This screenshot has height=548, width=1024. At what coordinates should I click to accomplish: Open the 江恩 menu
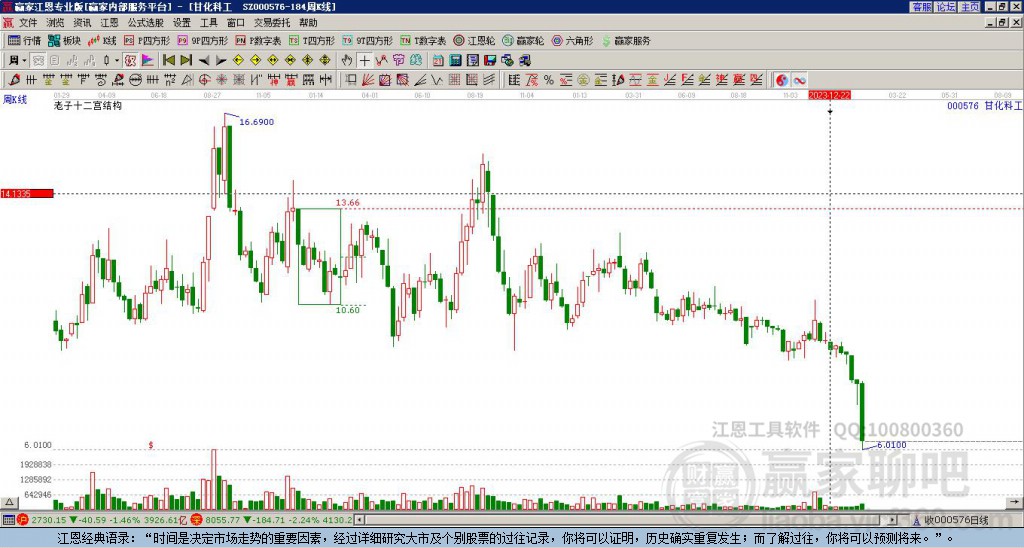click(109, 23)
